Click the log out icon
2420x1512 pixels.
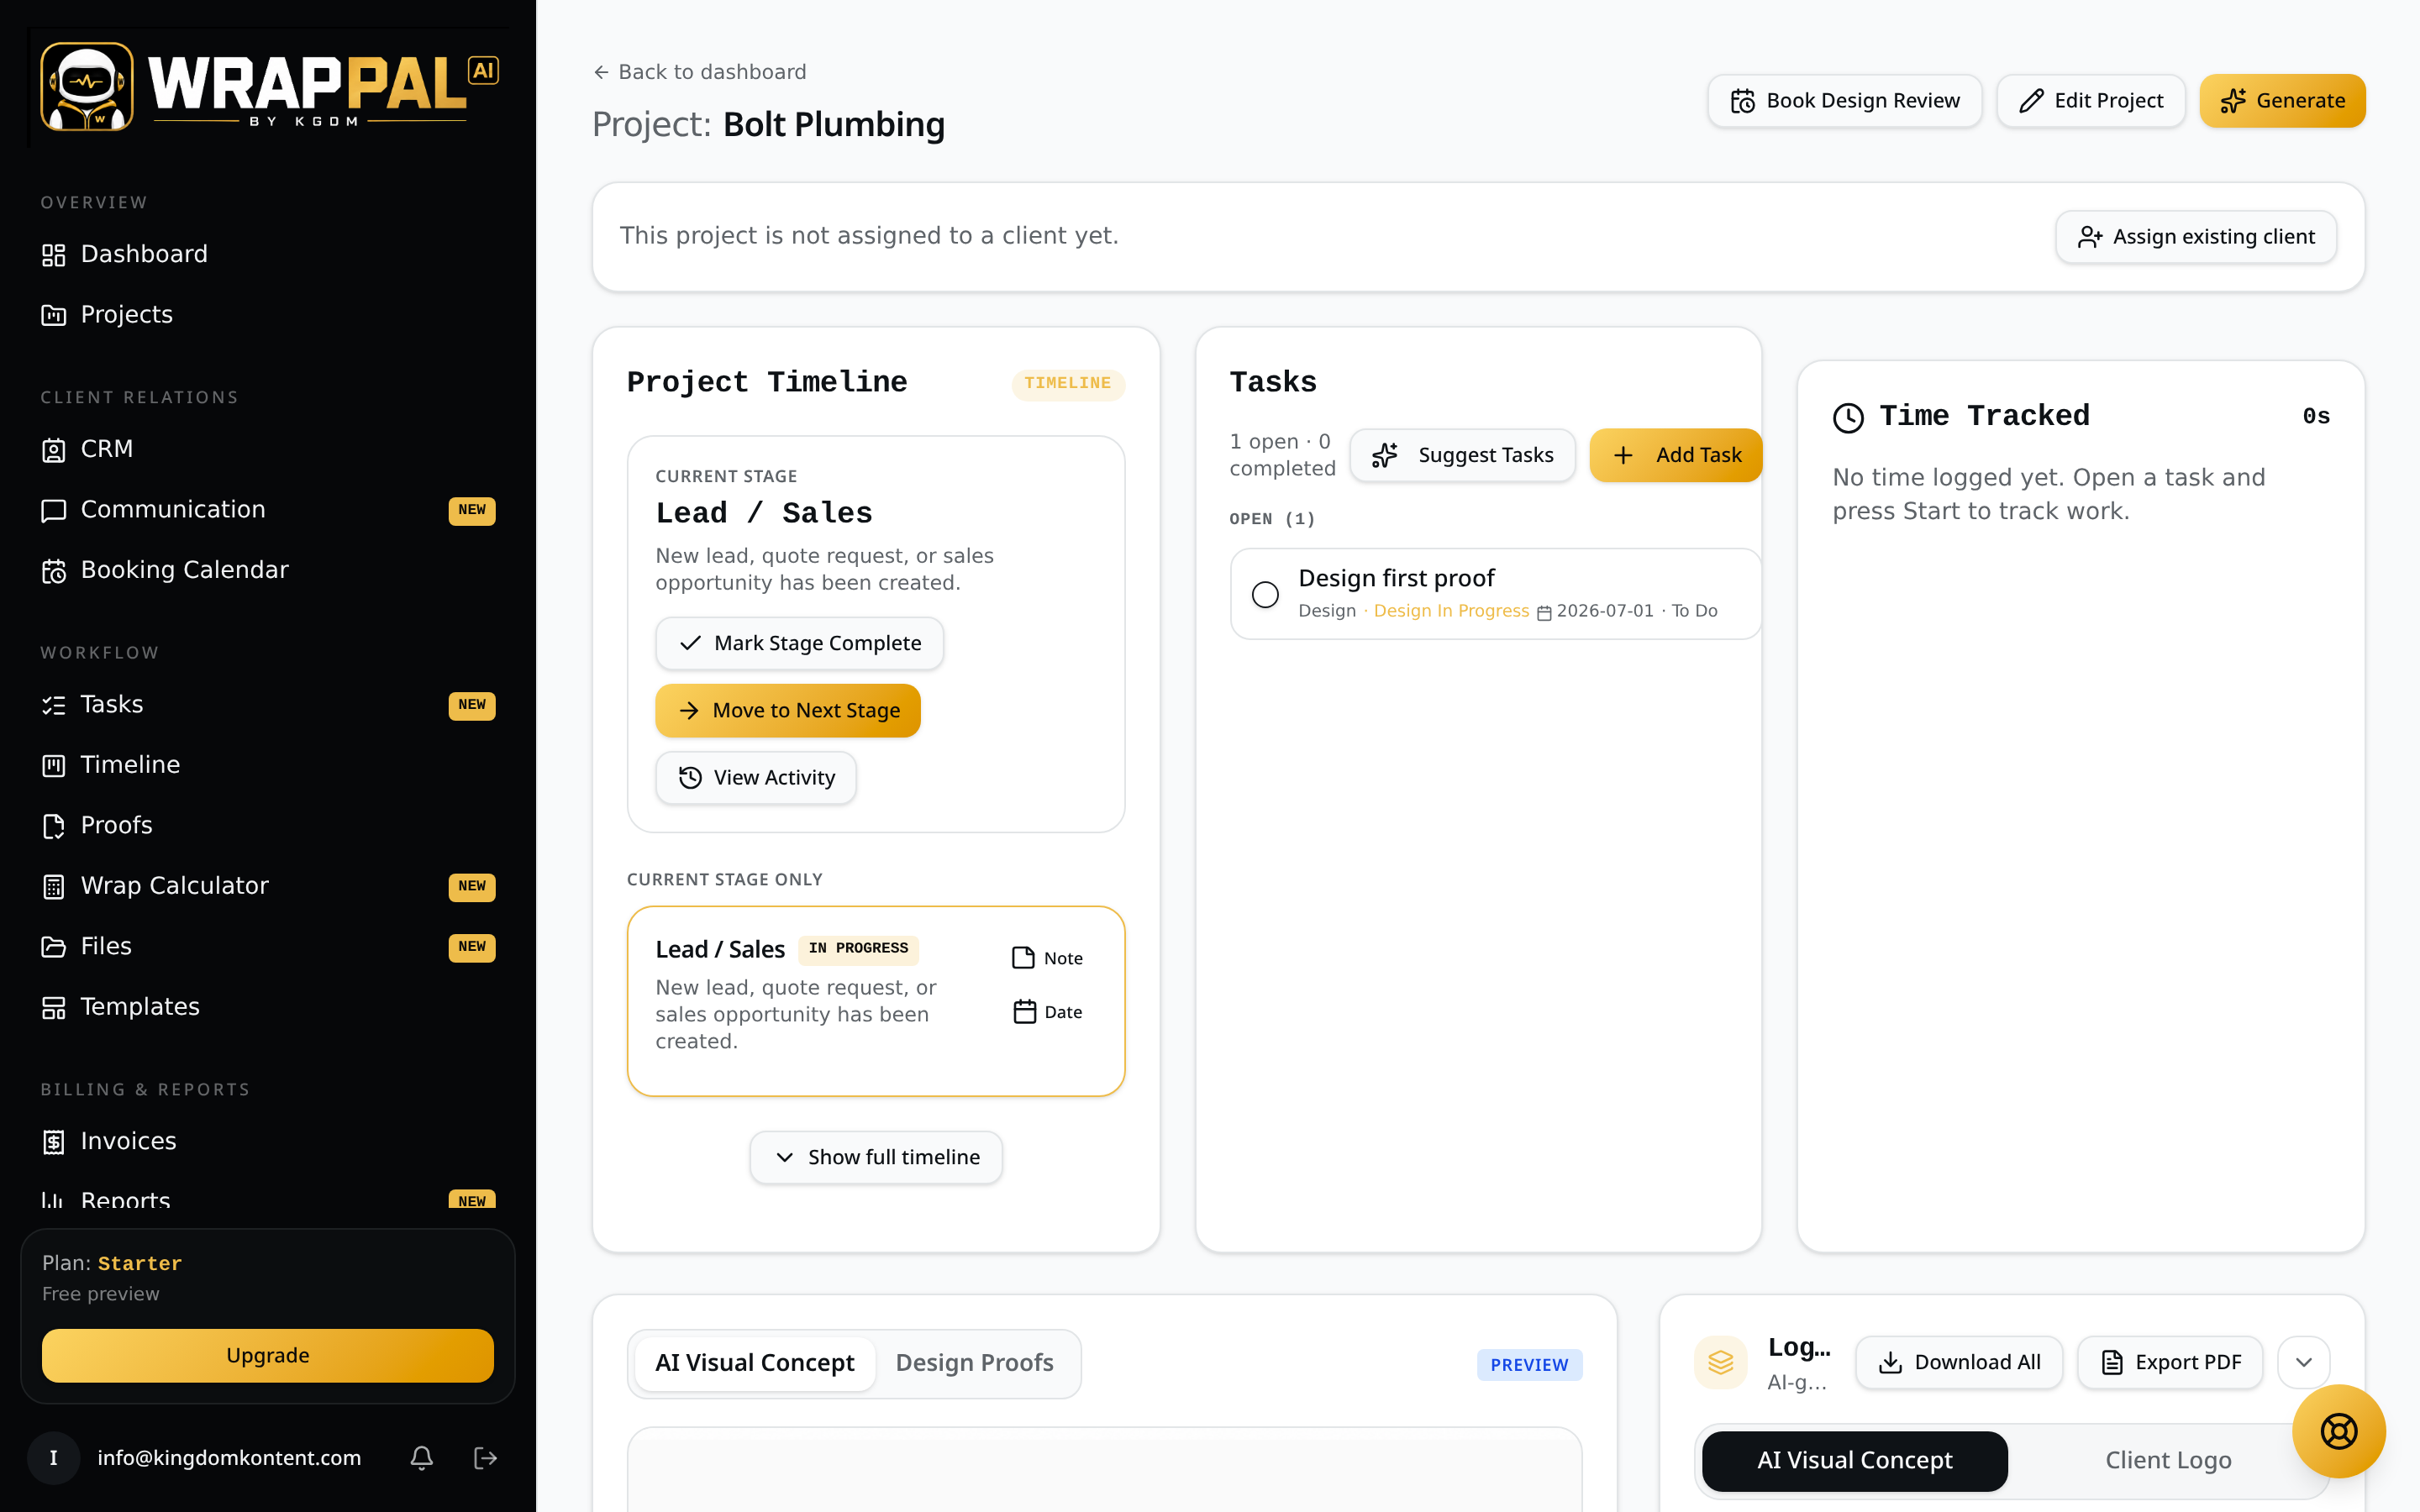(485, 1458)
